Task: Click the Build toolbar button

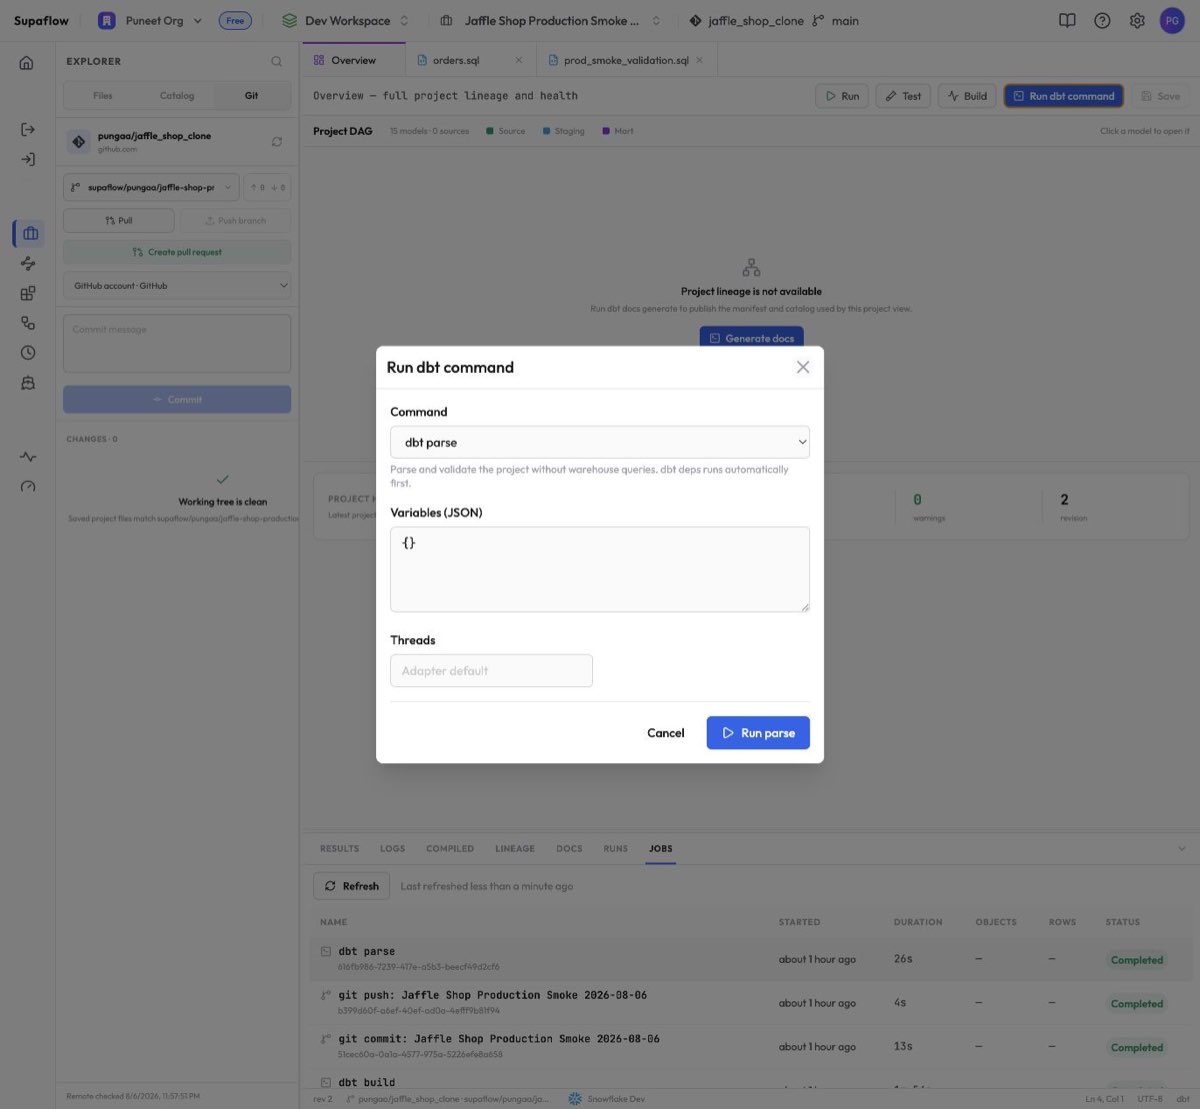Action: 967,96
